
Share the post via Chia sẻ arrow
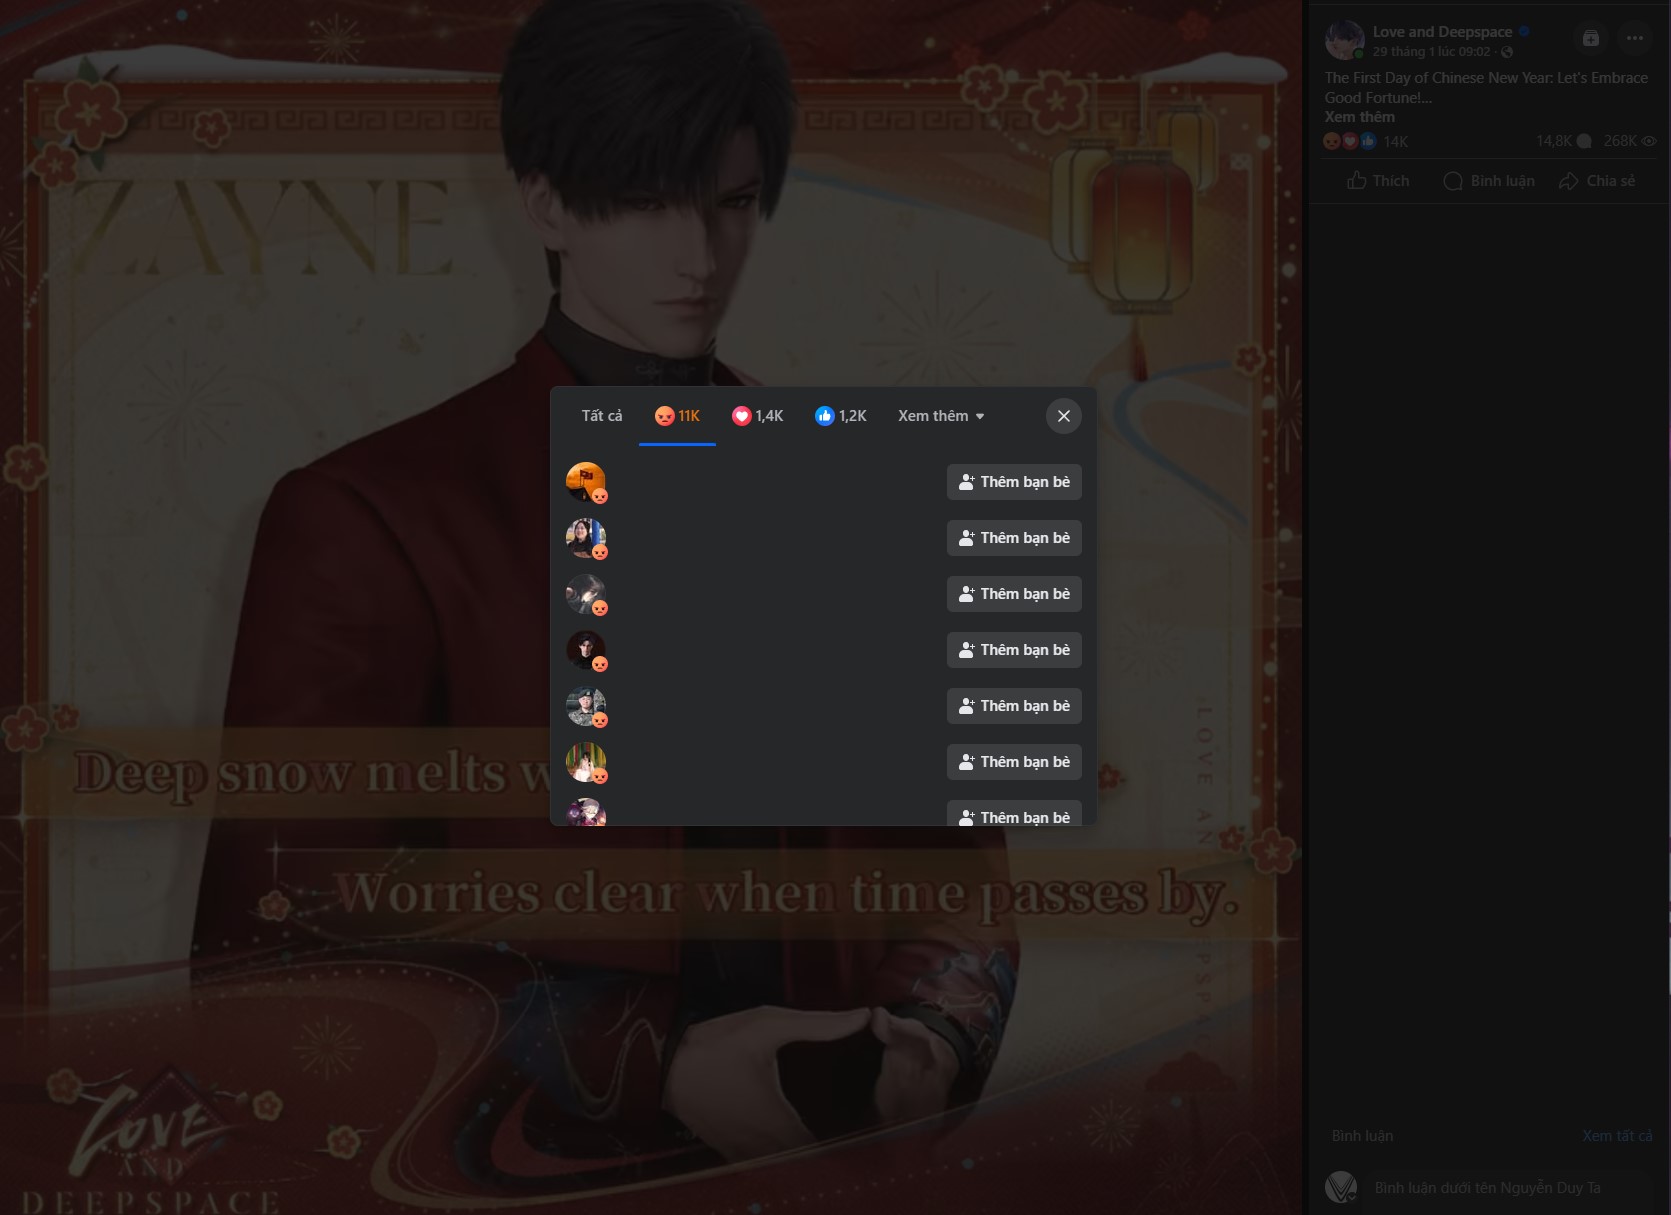[x=1569, y=181]
